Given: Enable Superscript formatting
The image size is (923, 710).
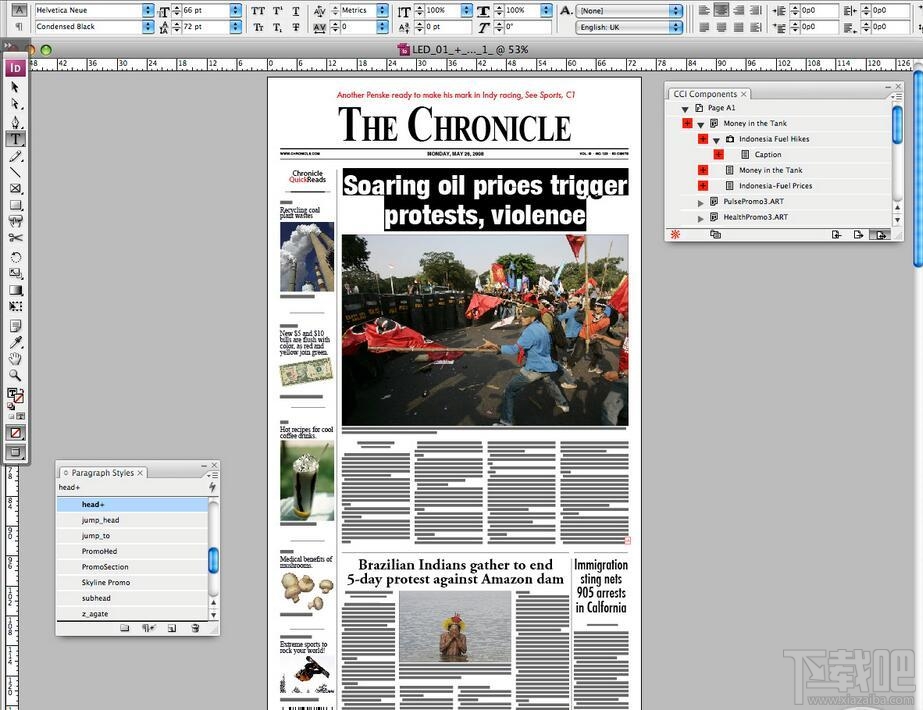Looking at the screenshot, I should click(276, 11).
